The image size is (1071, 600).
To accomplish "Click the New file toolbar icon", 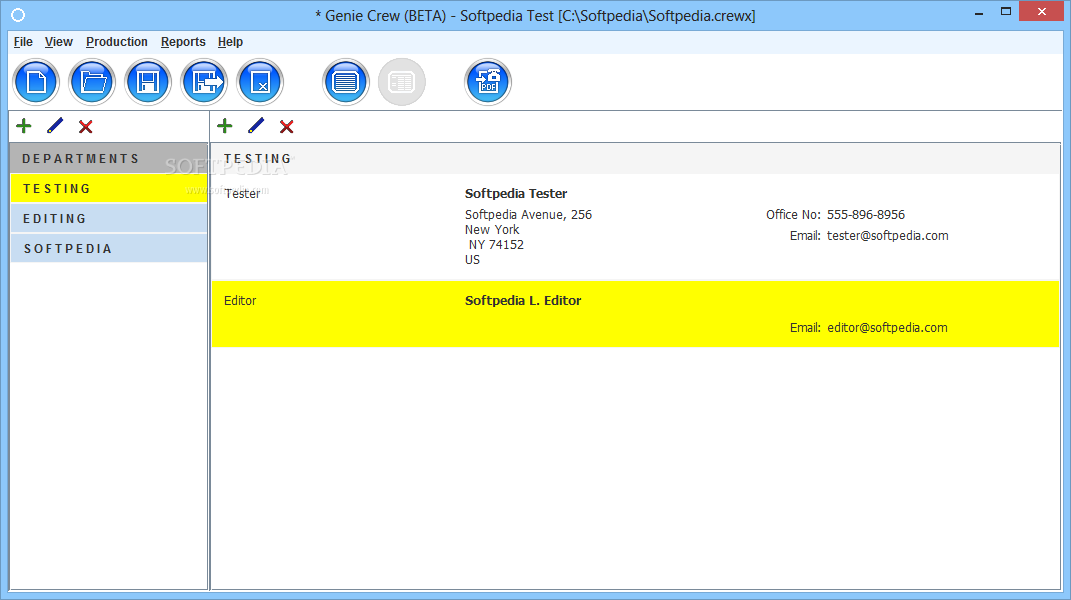I will click(36, 83).
